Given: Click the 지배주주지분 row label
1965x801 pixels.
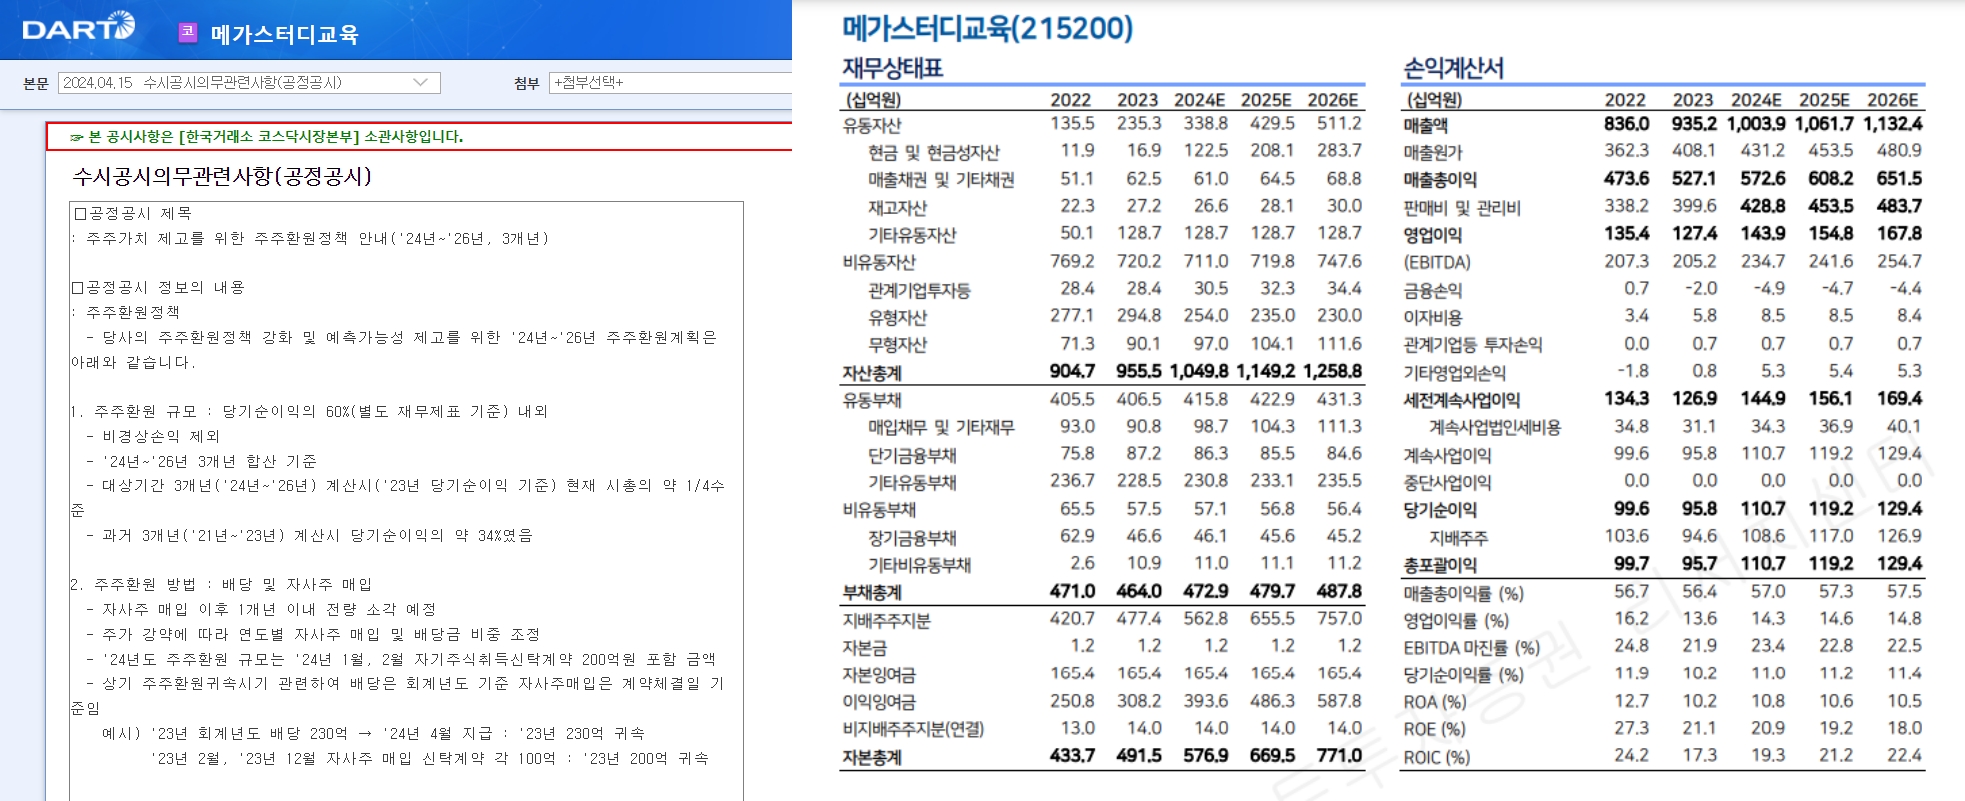Looking at the screenshot, I should [x=886, y=620].
